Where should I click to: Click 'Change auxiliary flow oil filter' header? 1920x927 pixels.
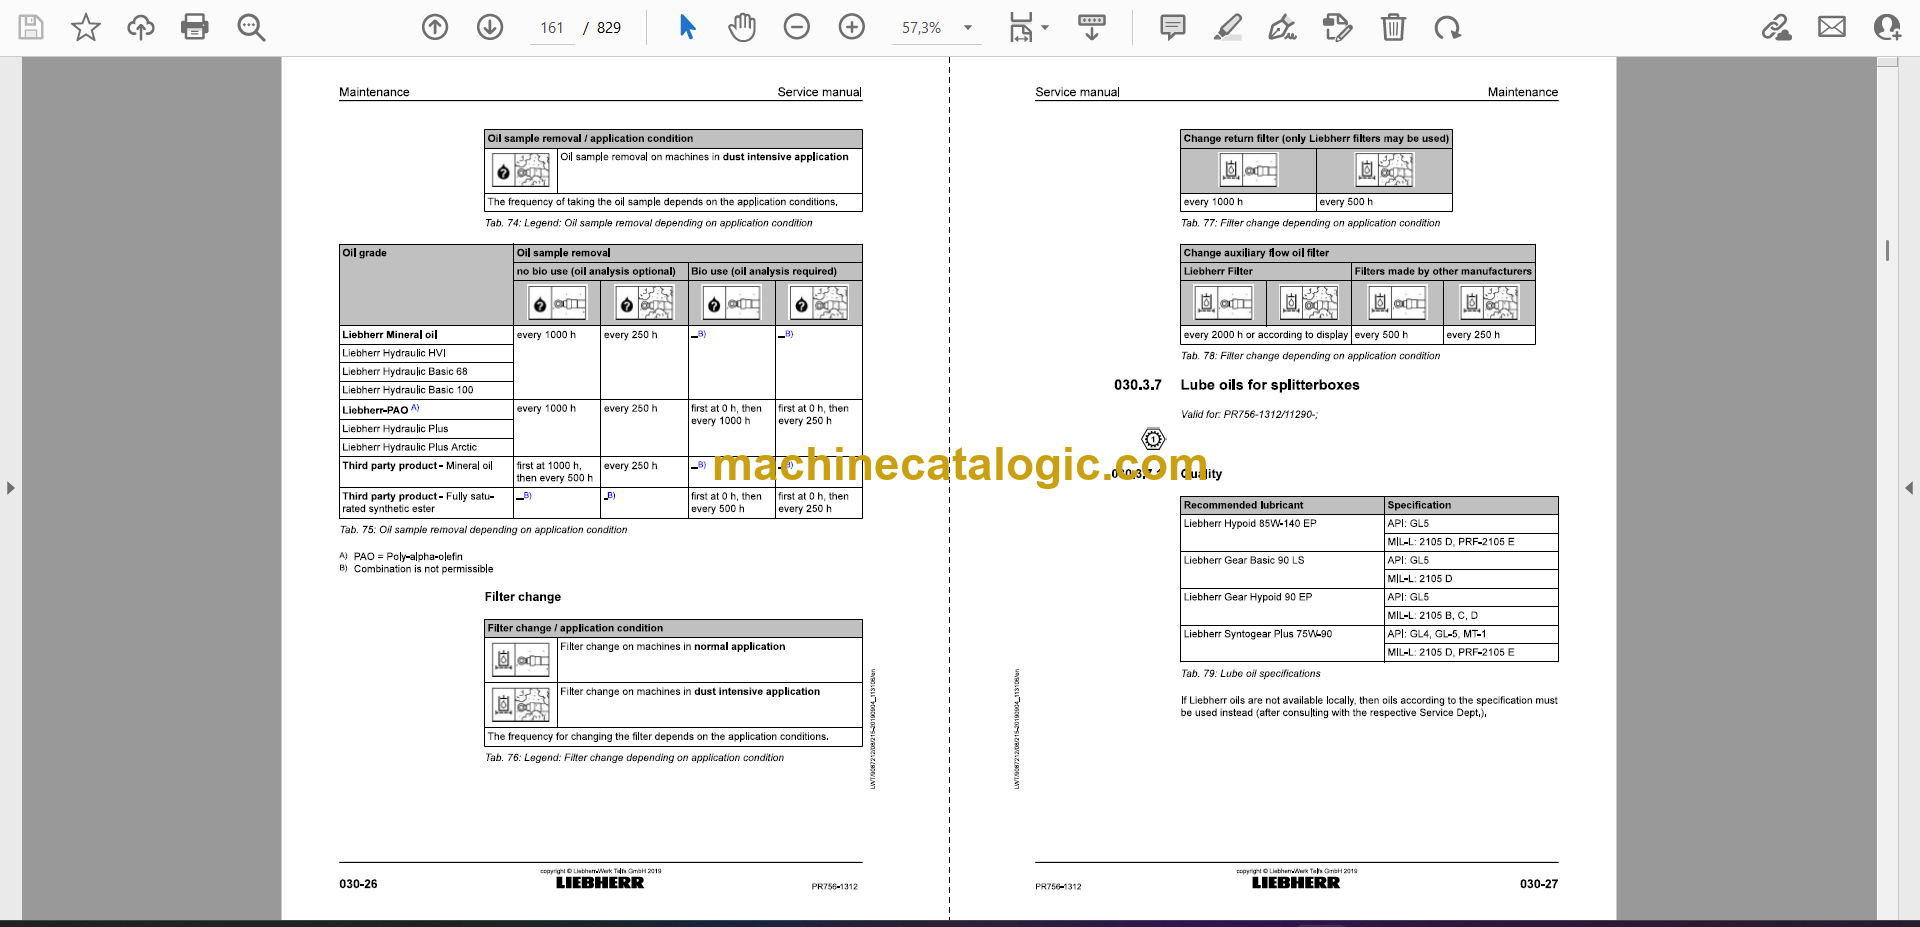coord(1357,253)
